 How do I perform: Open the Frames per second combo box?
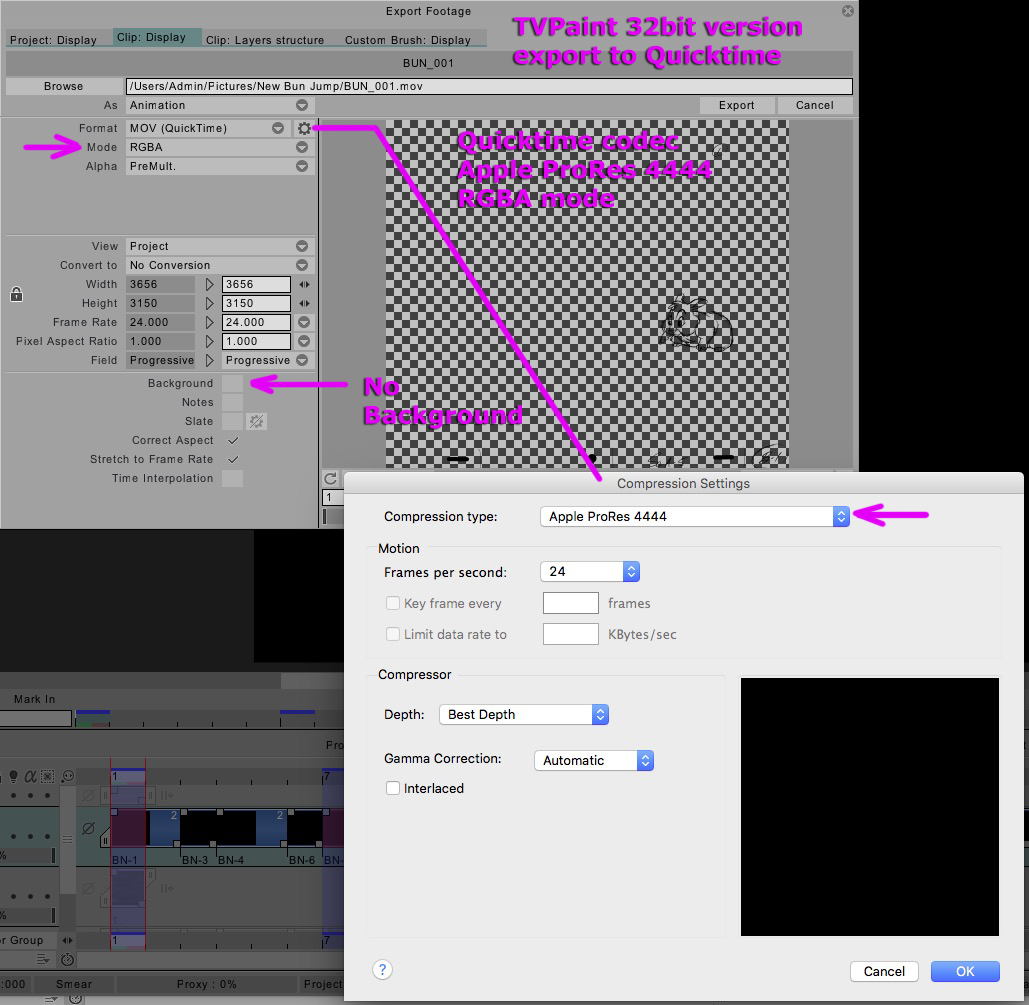590,572
